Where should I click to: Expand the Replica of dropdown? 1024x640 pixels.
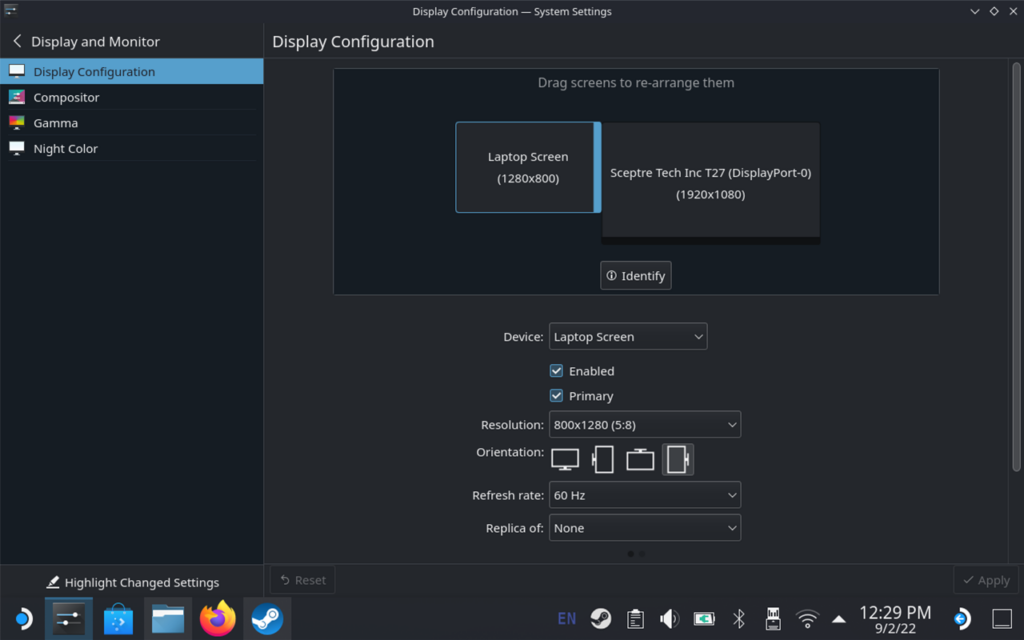(644, 528)
